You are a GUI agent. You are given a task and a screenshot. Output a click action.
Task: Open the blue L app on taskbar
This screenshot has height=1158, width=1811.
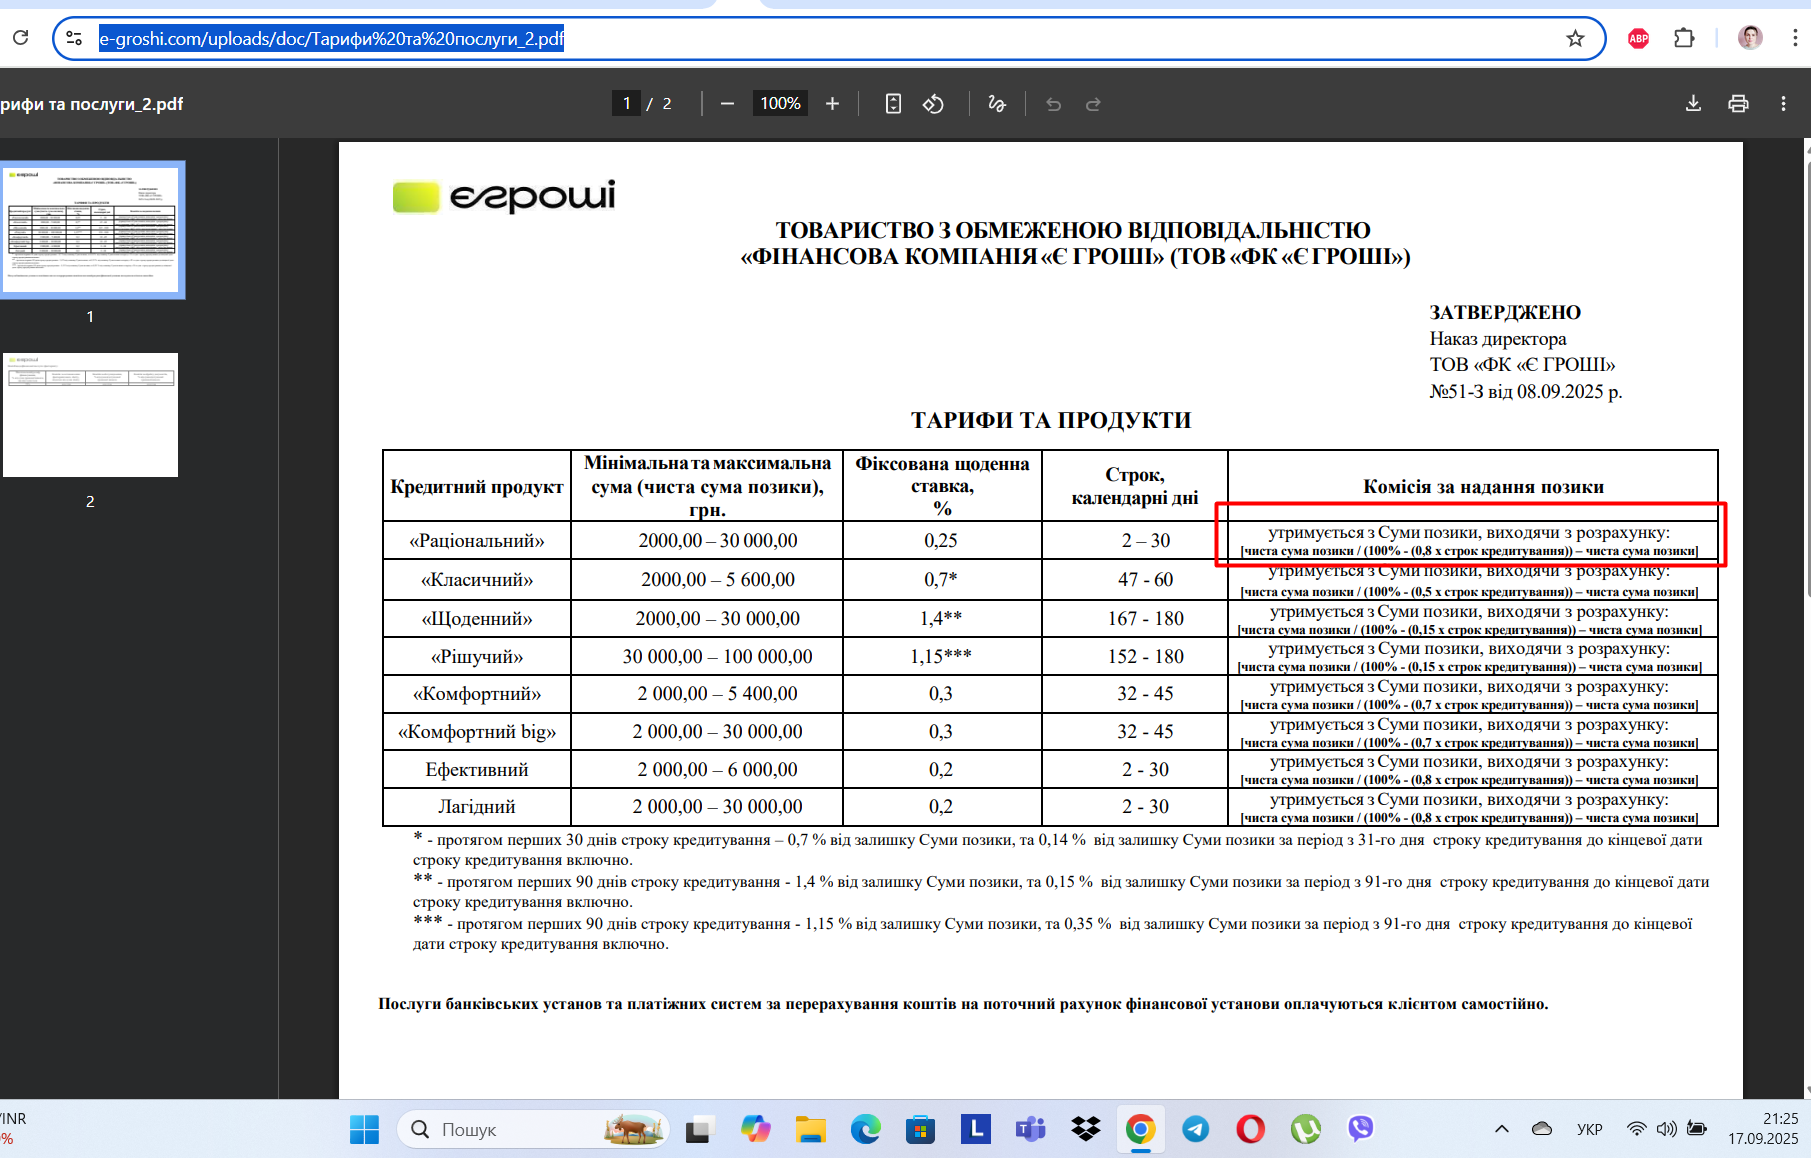[975, 1129]
